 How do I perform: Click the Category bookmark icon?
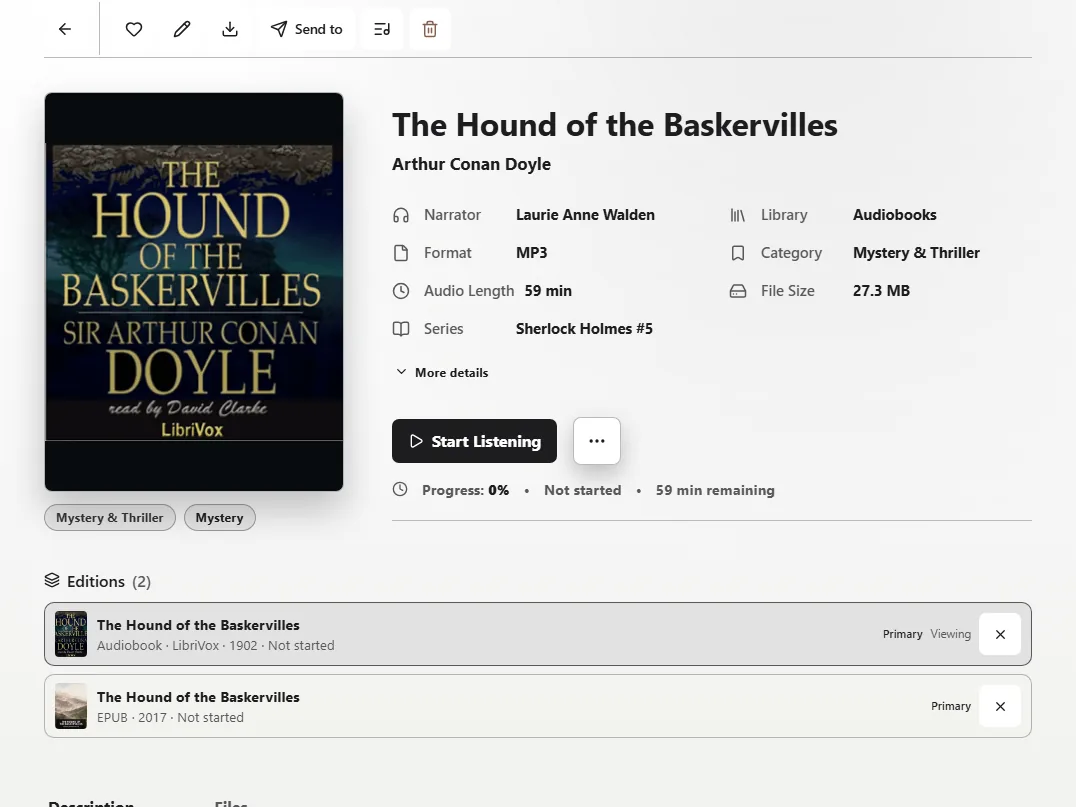coord(738,253)
